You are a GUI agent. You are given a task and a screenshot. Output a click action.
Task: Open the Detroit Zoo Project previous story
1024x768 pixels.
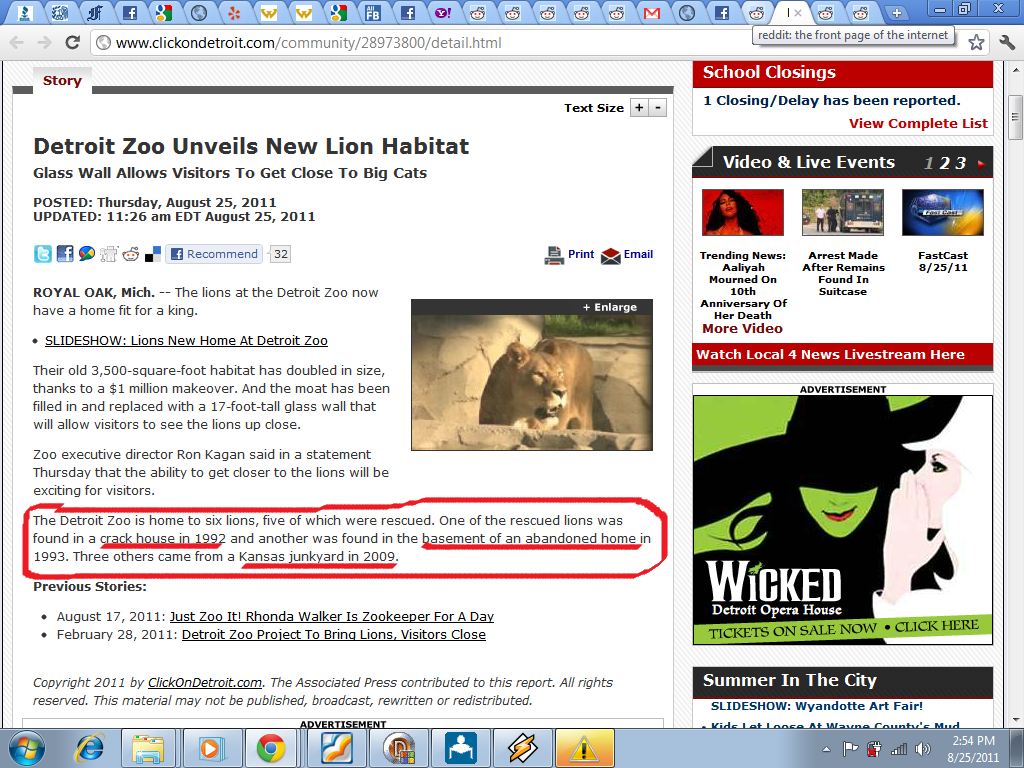334,635
